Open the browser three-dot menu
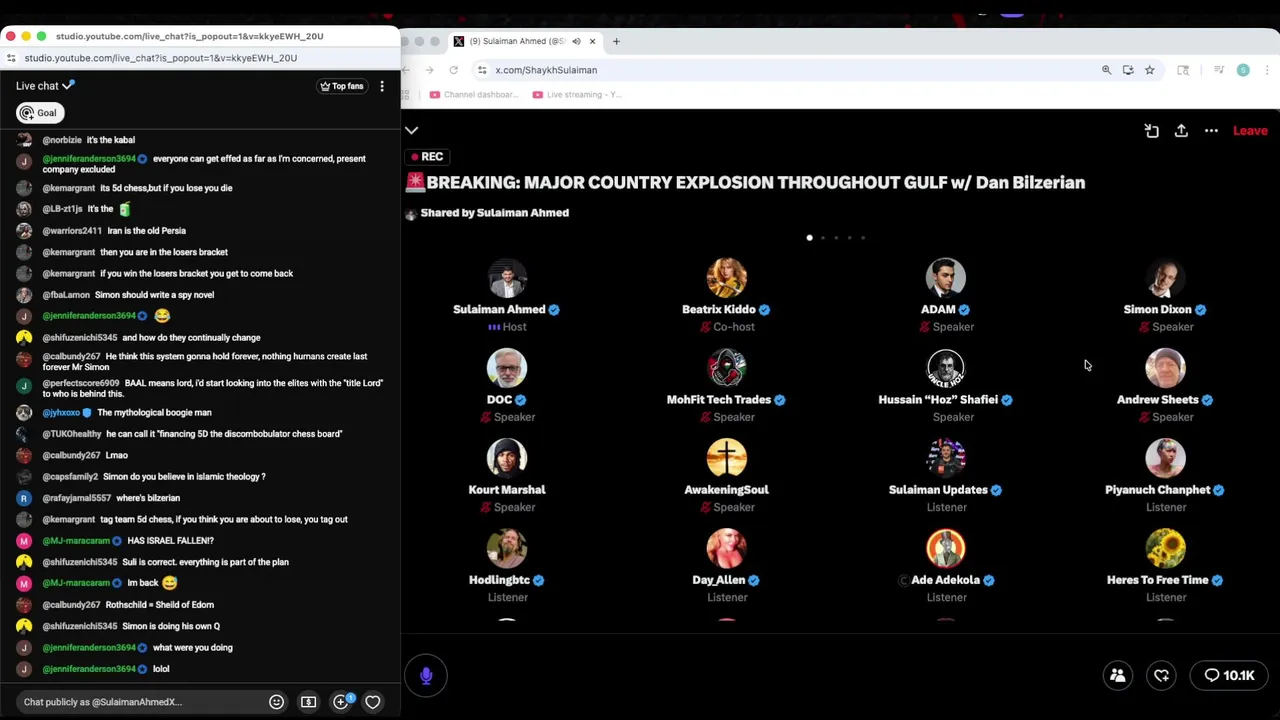The width and height of the screenshot is (1280, 720). tap(1267, 70)
